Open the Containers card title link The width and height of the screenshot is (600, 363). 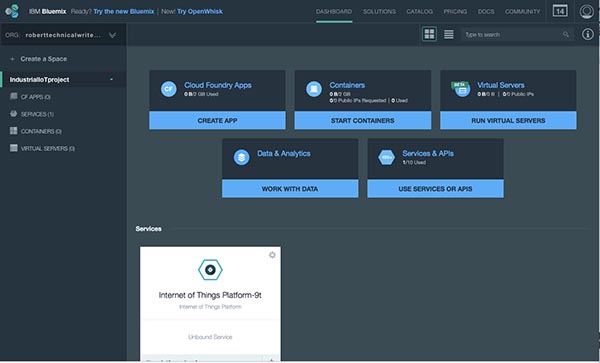point(347,85)
